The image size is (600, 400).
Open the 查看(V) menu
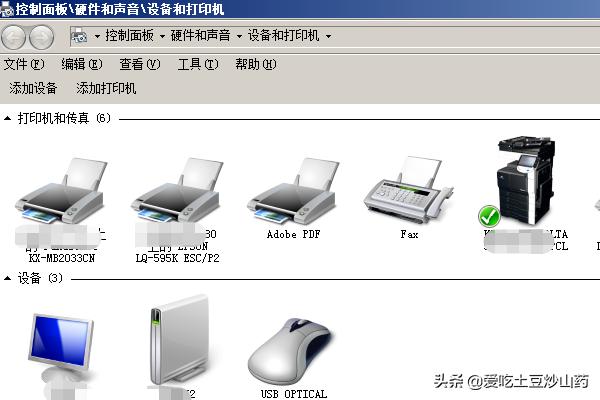[140, 64]
